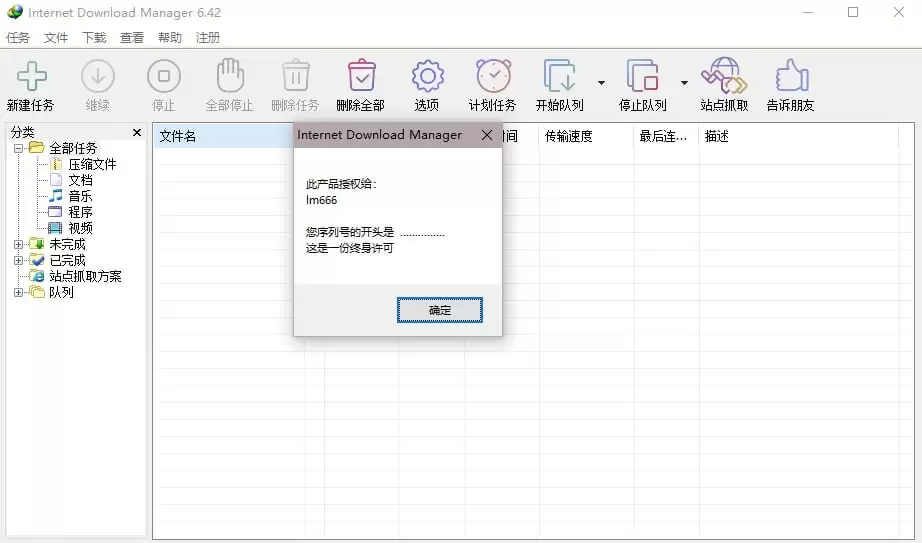Select the 站点抓取方案 tree item
Viewport: 922px width, 543px height.
[x=85, y=276]
